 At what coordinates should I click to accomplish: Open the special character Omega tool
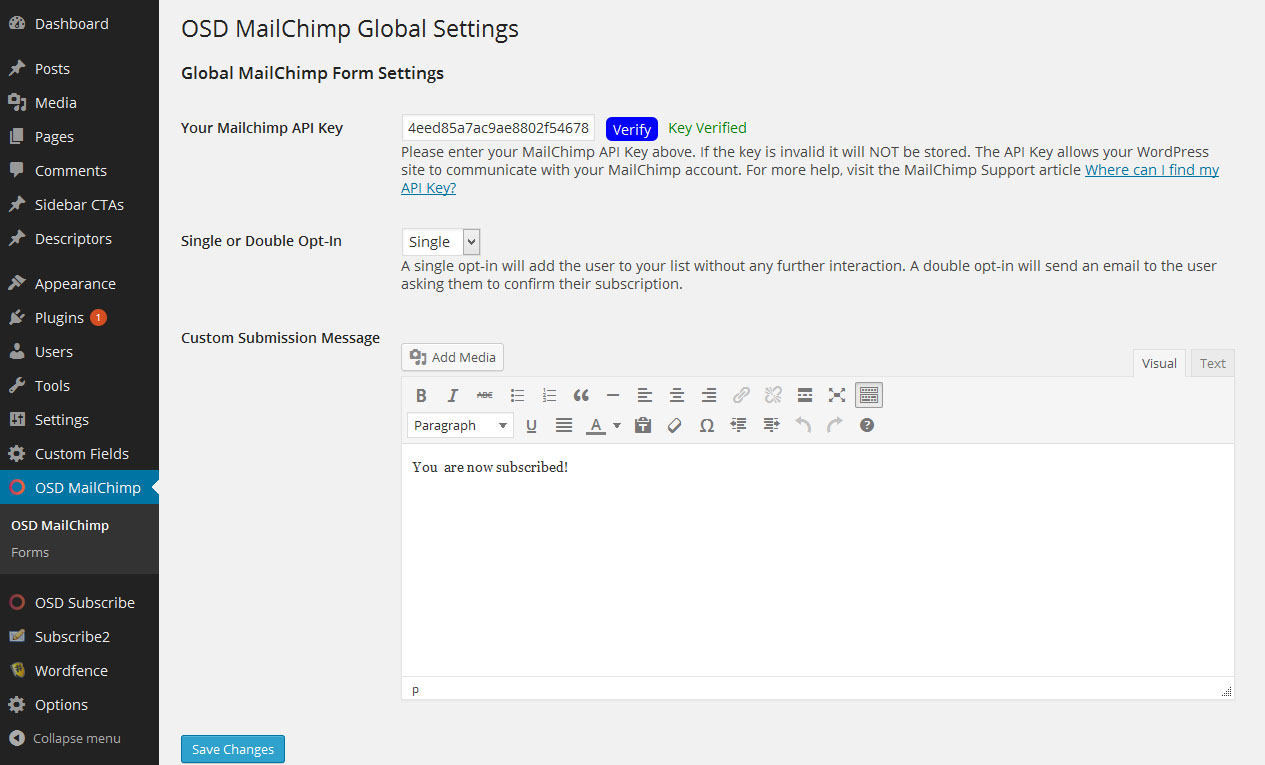pyautogui.click(x=707, y=425)
